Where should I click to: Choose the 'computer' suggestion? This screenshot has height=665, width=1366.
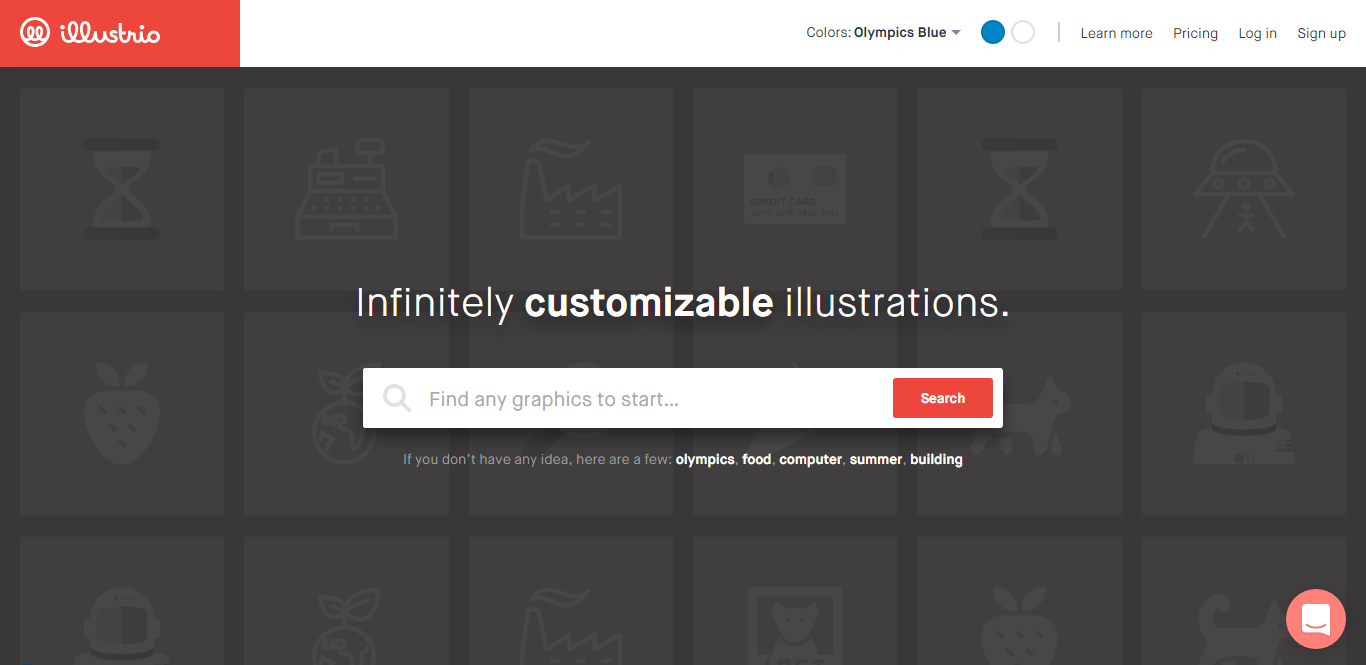pyautogui.click(x=811, y=460)
